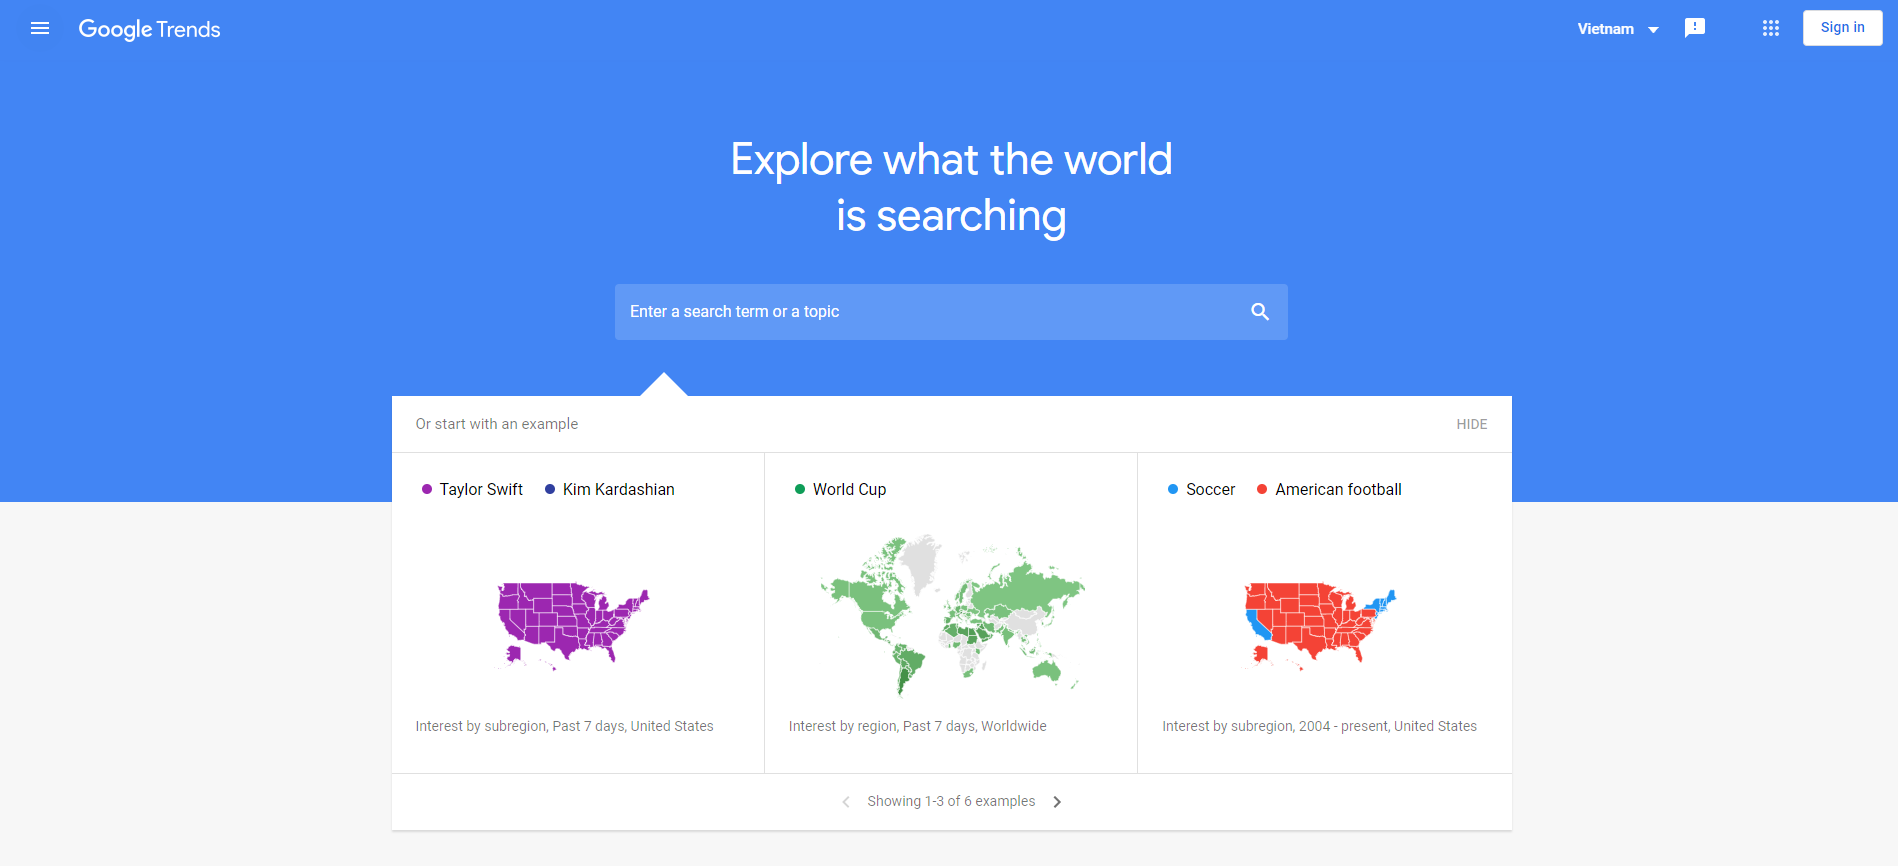
Task: Click the search magnifier icon
Action: [1259, 311]
